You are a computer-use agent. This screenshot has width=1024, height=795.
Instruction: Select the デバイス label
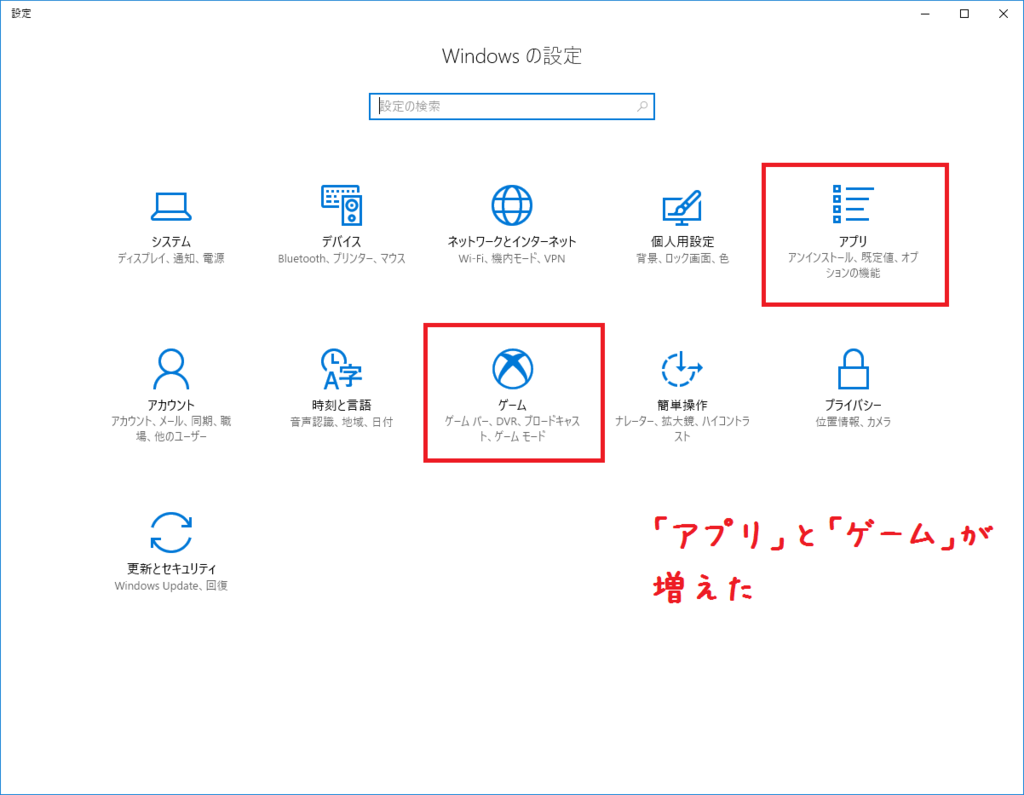(x=342, y=242)
